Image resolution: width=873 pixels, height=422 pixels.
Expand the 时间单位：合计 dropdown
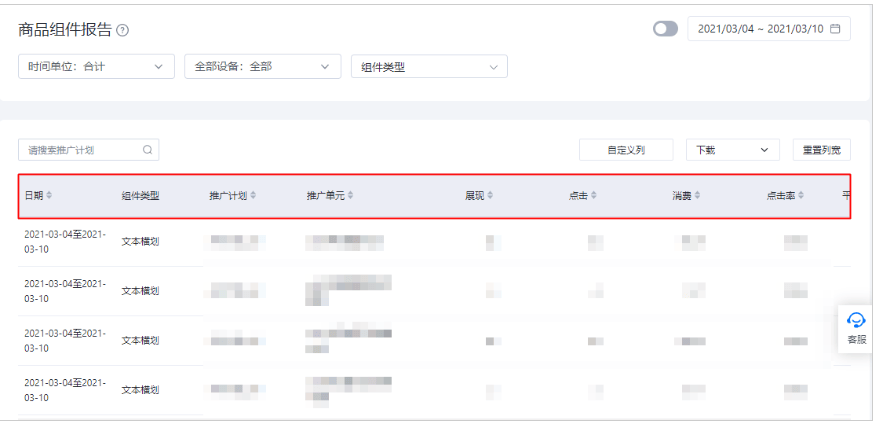(x=96, y=67)
